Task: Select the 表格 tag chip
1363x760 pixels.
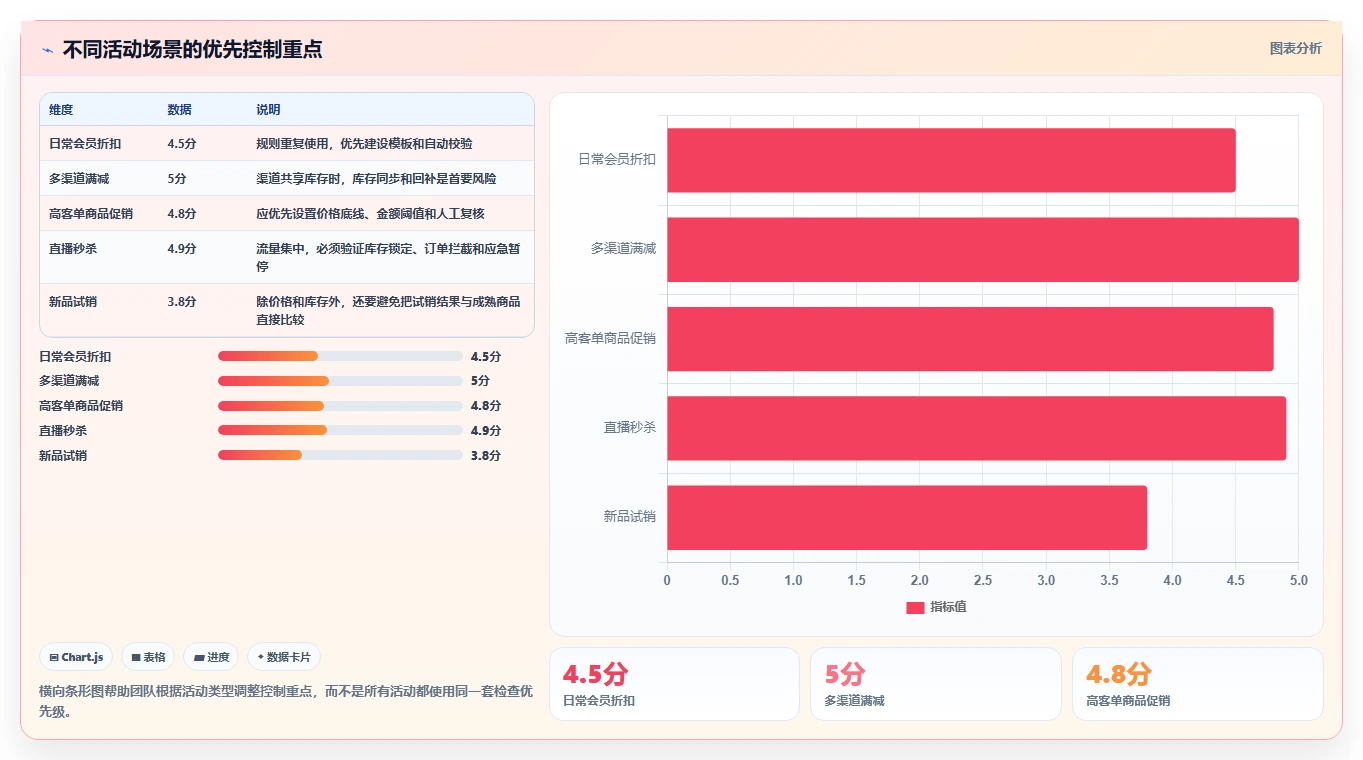Action: pos(148,657)
